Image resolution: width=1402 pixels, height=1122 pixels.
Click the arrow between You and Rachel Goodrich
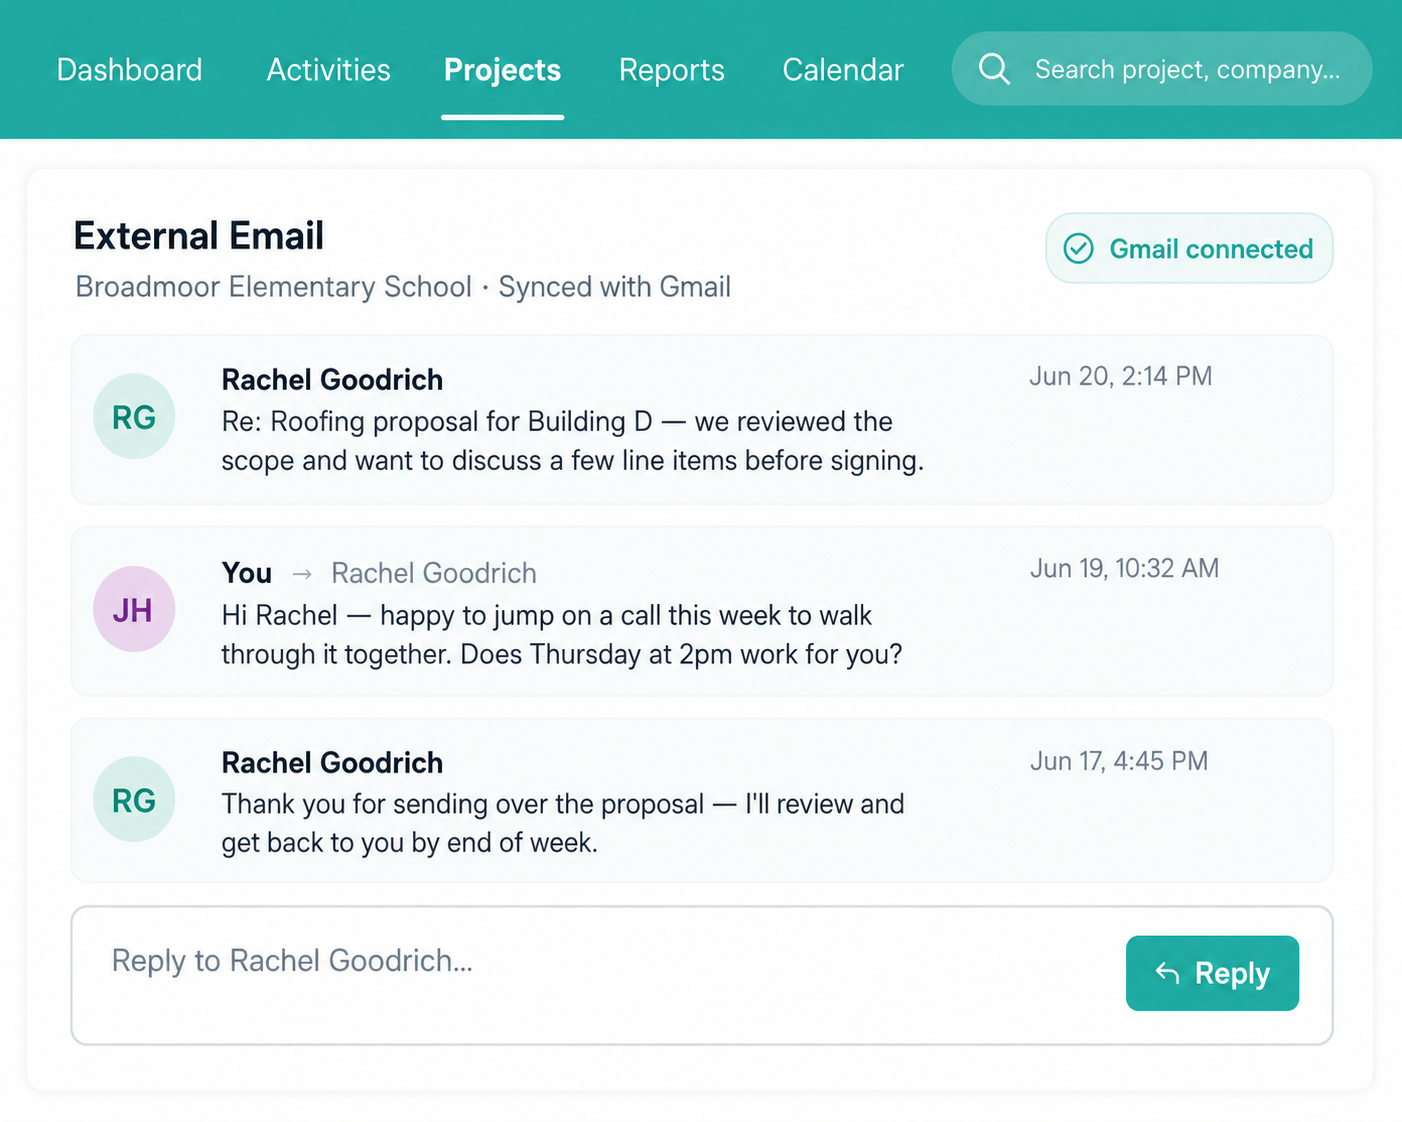click(302, 574)
